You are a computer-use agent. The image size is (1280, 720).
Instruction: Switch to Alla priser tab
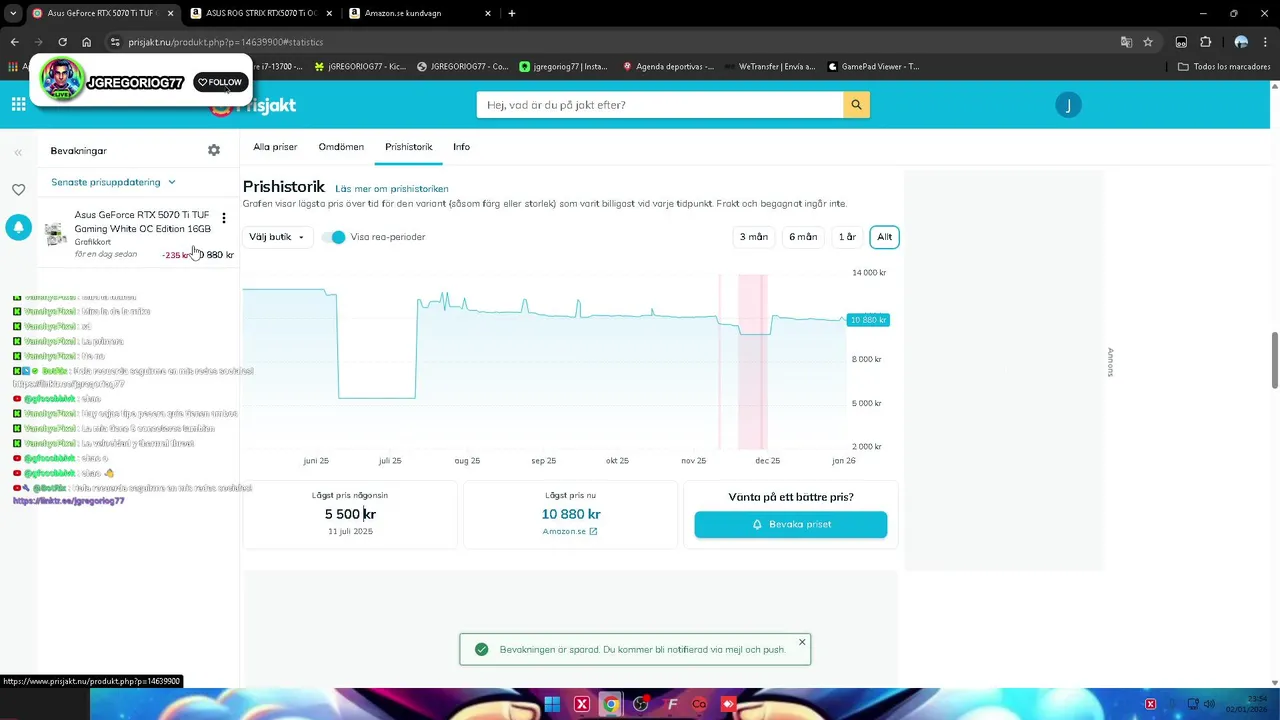[275, 147]
